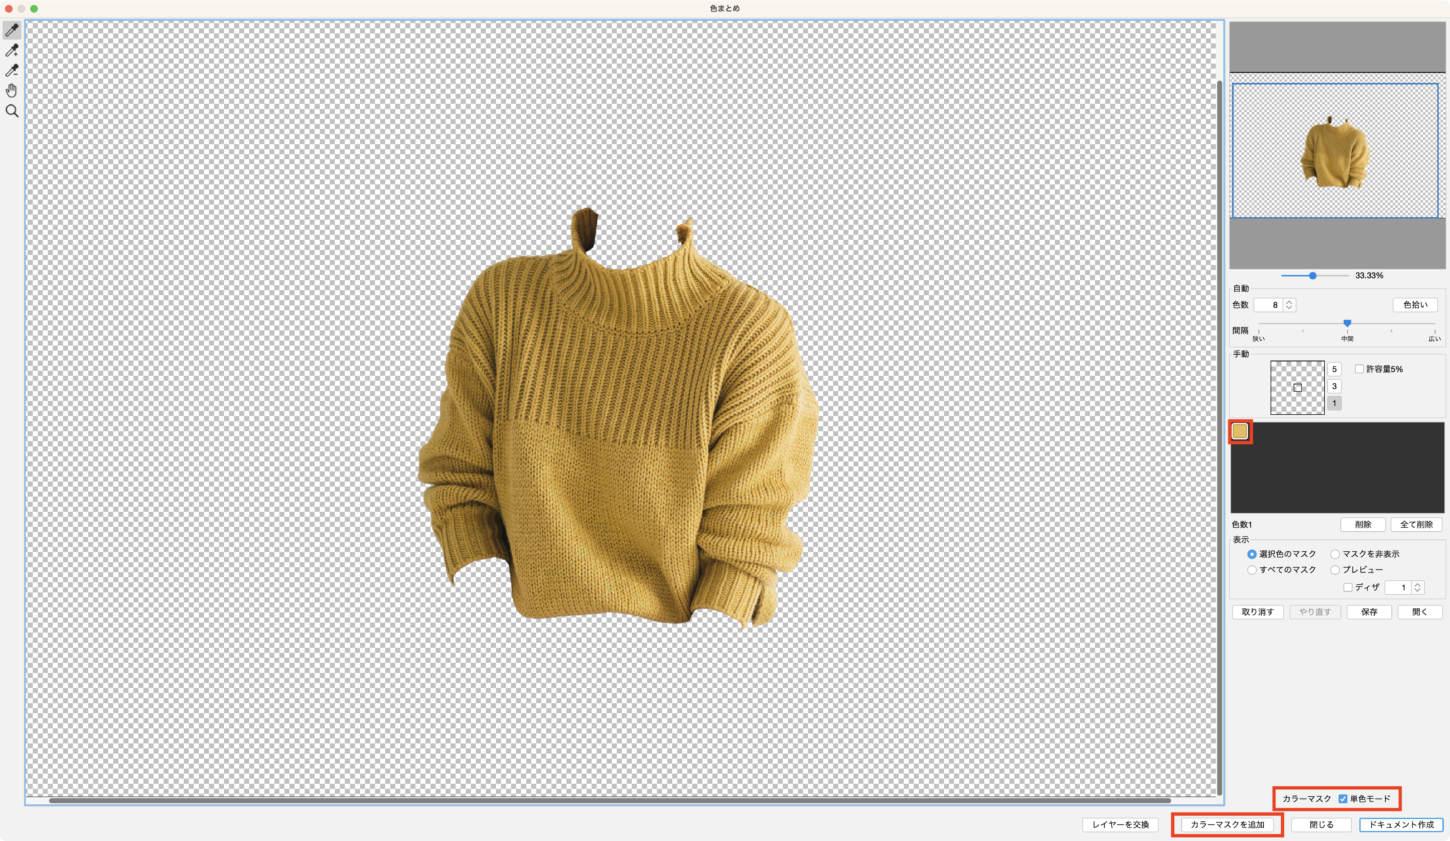
Task: Set sample size to 3
Action: pyautogui.click(x=1334, y=386)
